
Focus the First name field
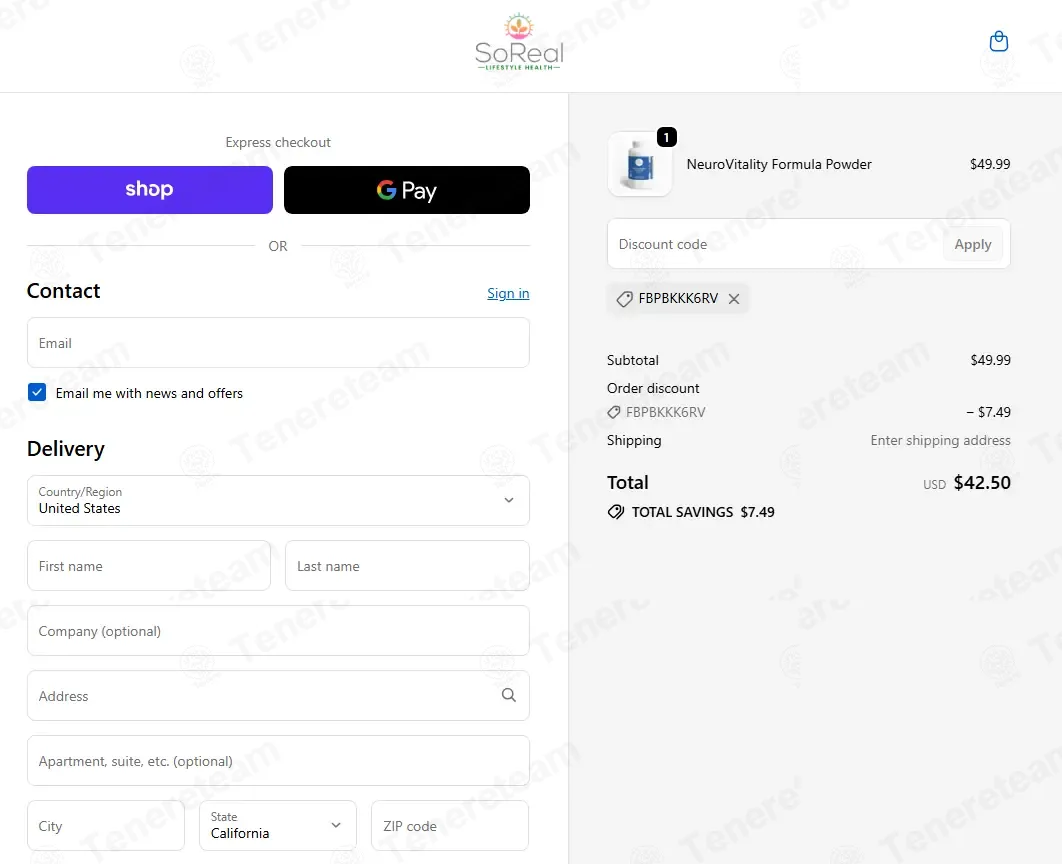pyautogui.click(x=149, y=565)
